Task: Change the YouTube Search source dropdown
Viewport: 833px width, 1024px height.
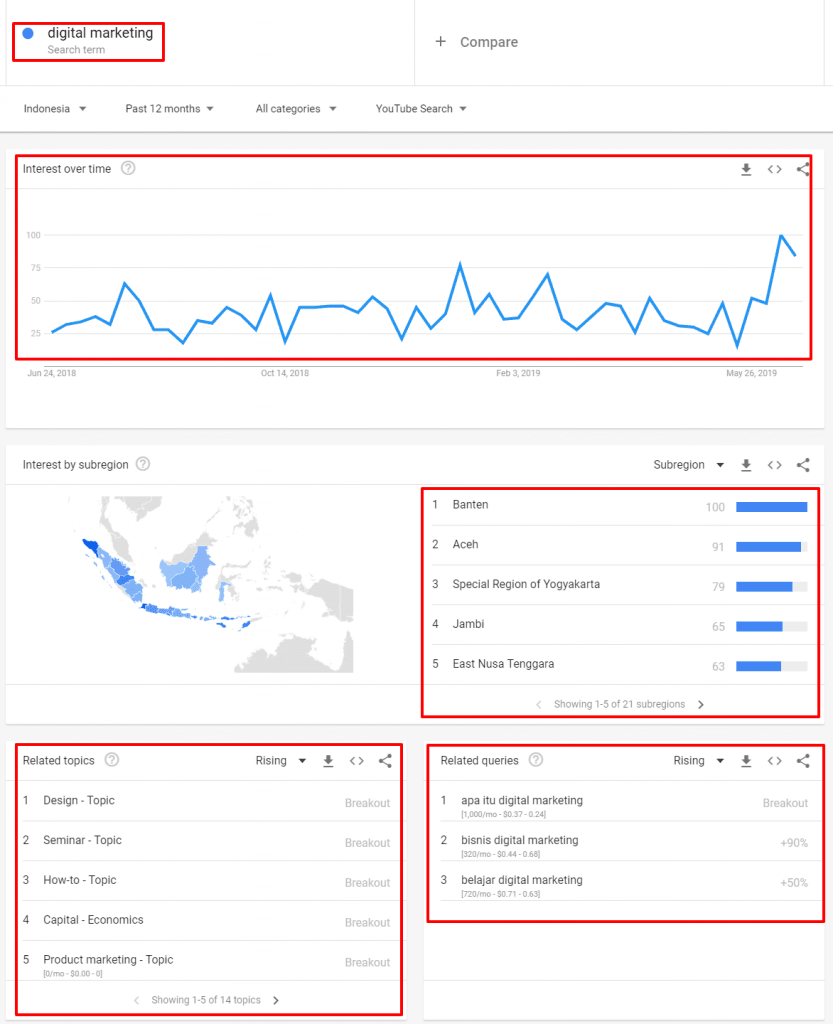Action: [421, 109]
